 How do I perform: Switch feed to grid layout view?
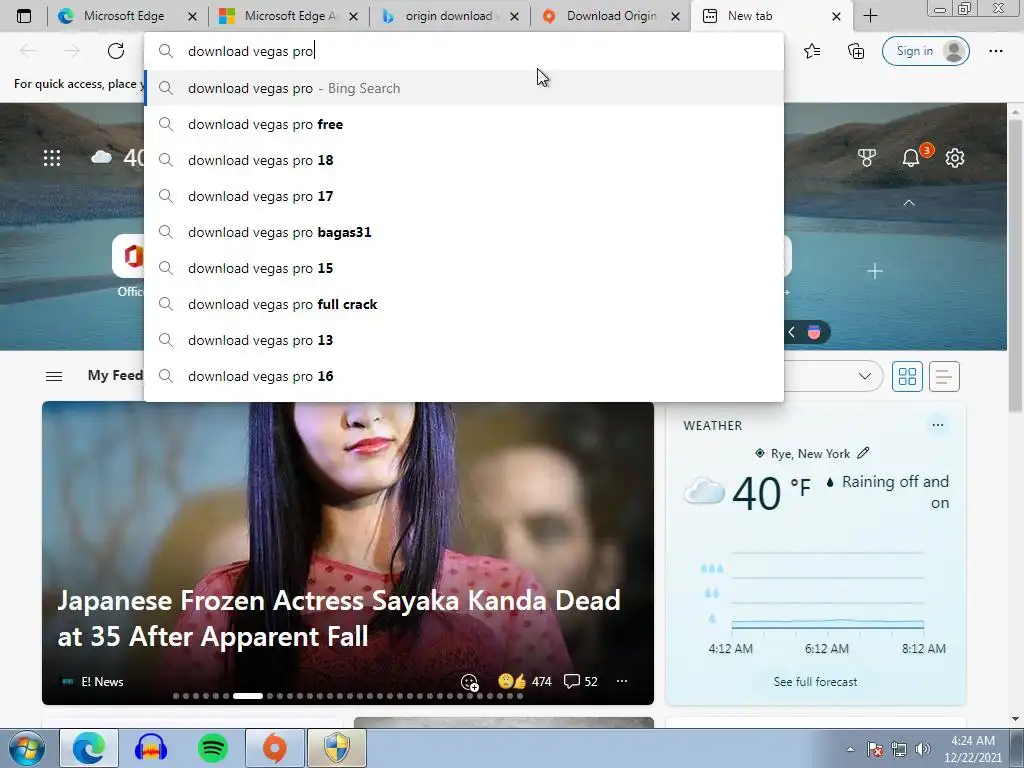907,376
